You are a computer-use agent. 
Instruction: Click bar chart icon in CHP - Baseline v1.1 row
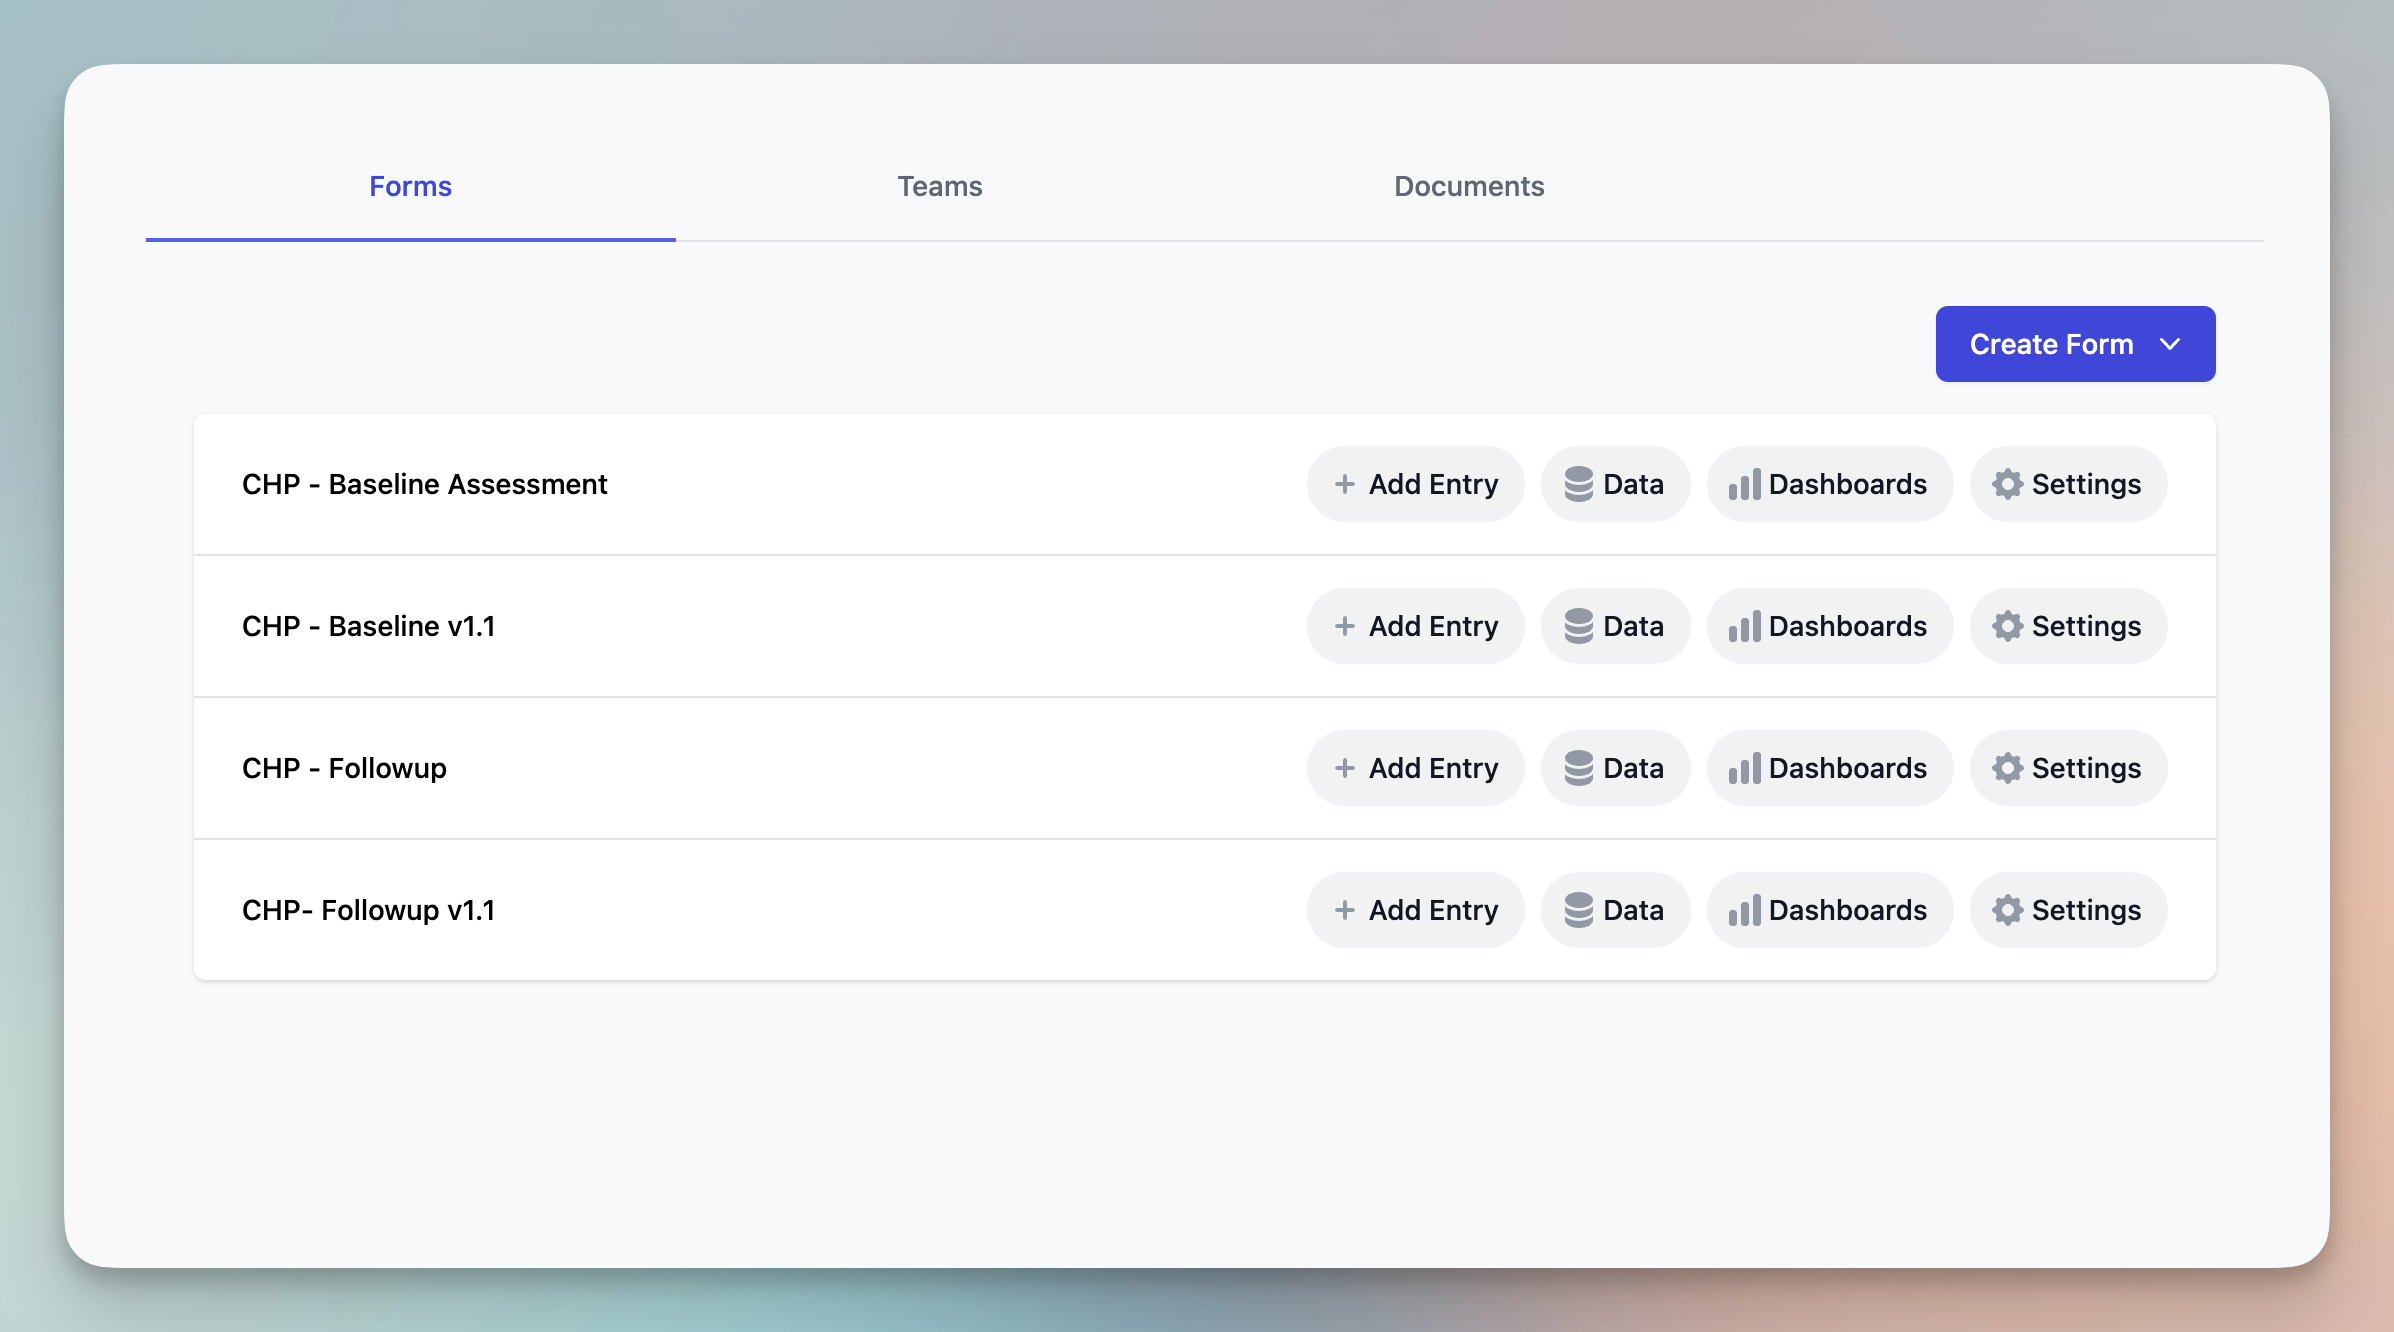[1744, 626]
